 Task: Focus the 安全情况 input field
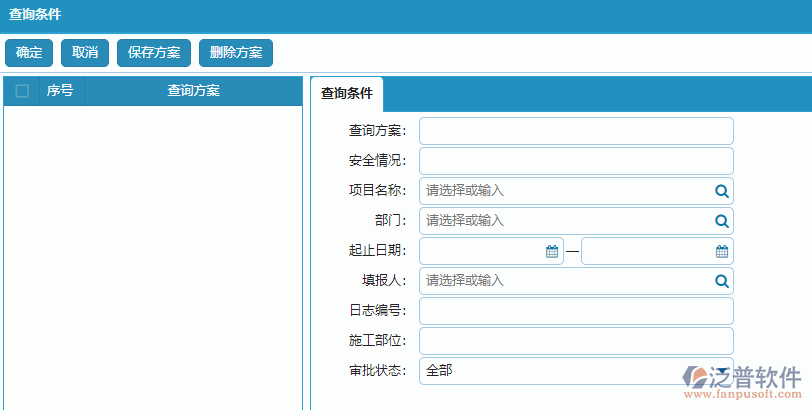tap(576, 161)
